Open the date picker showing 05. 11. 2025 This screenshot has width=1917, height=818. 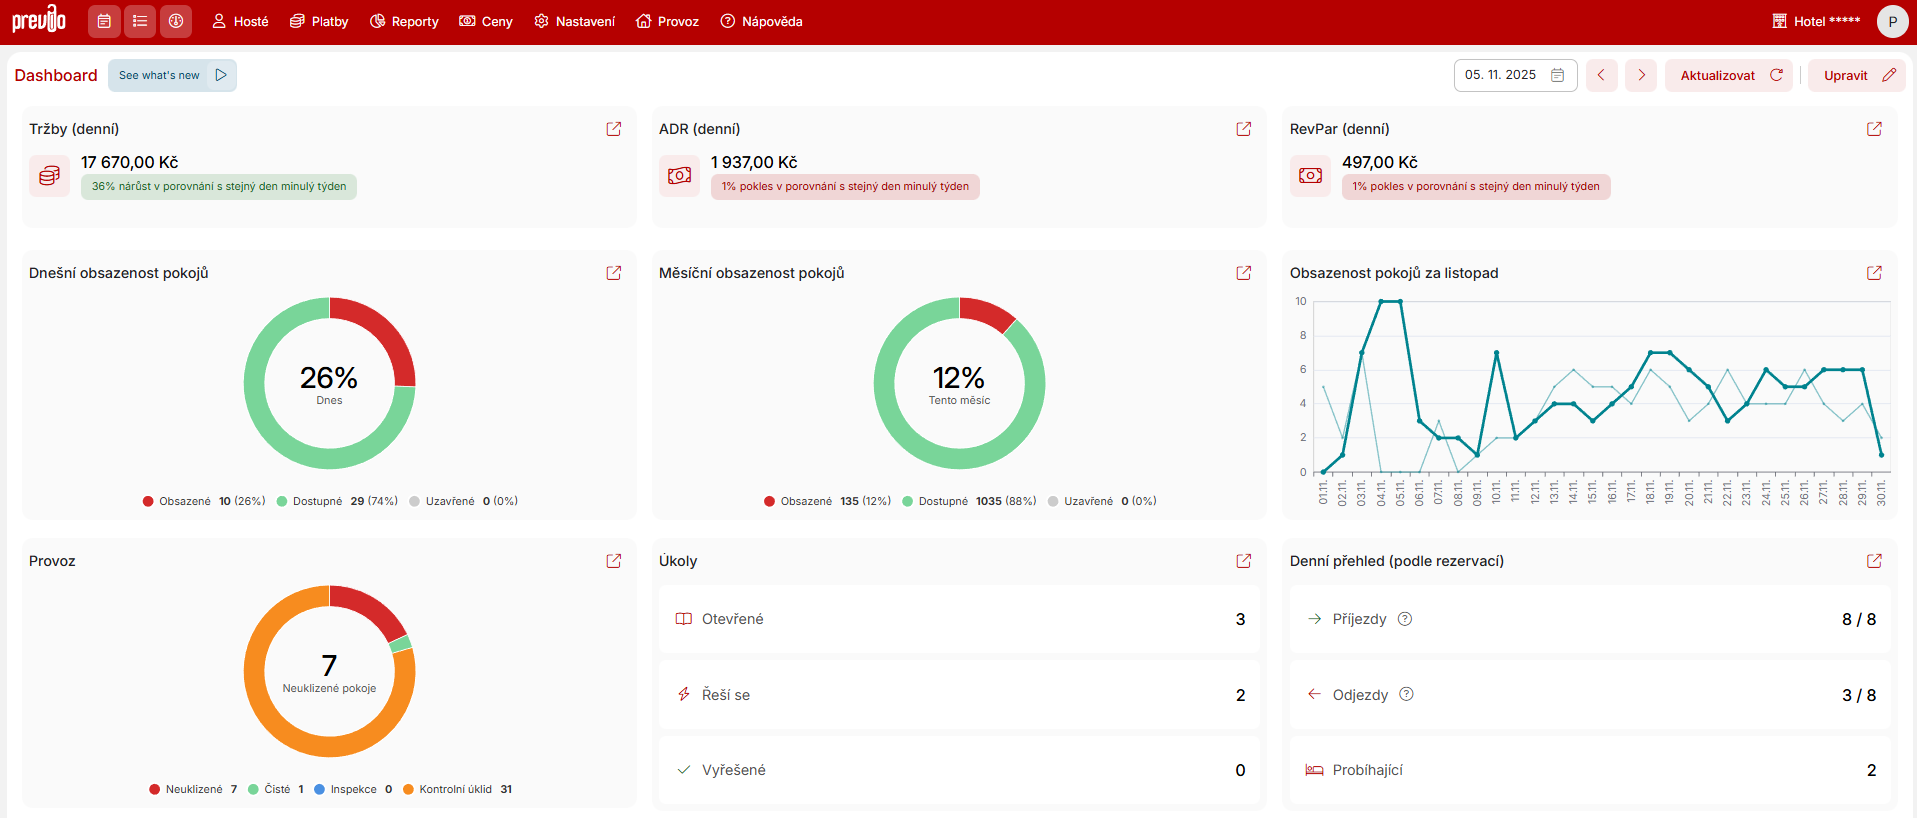coord(1514,75)
